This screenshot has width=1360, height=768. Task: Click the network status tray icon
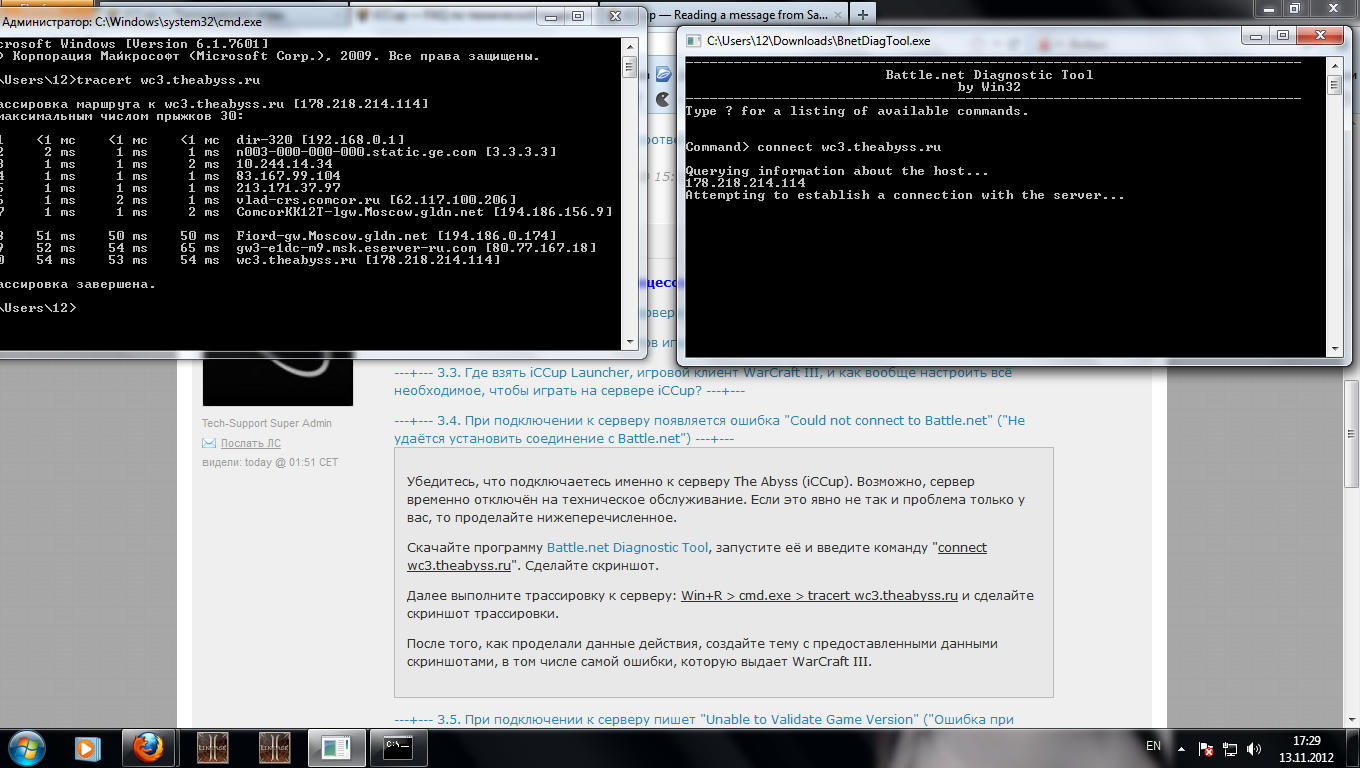pos(1230,748)
